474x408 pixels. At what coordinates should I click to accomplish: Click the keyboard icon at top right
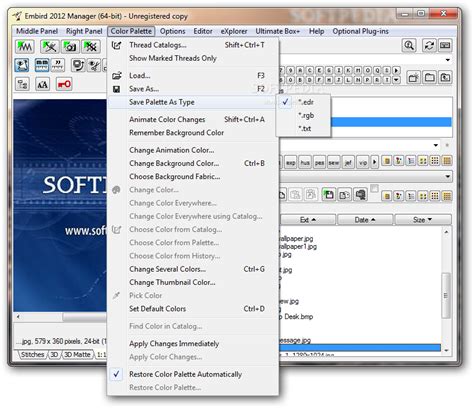445,45
